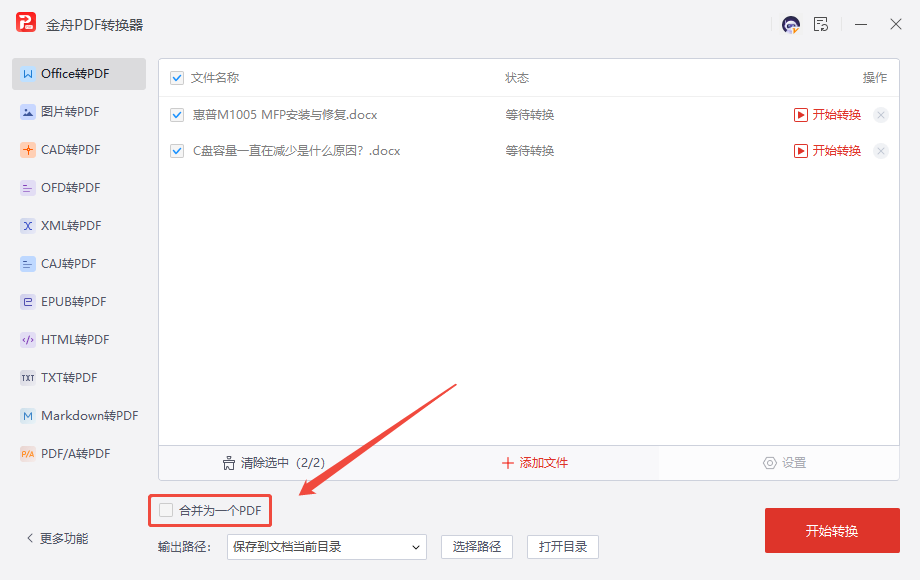Click 等待转换 status of C盘容量 row
Image resolution: width=920 pixels, height=580 pixels.
pyautogui.click(x=530, y=151)
